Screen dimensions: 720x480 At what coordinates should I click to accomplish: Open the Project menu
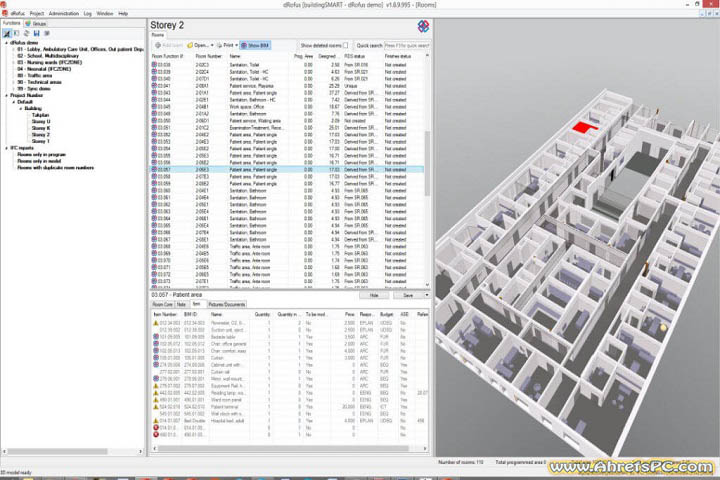(37, 14)
